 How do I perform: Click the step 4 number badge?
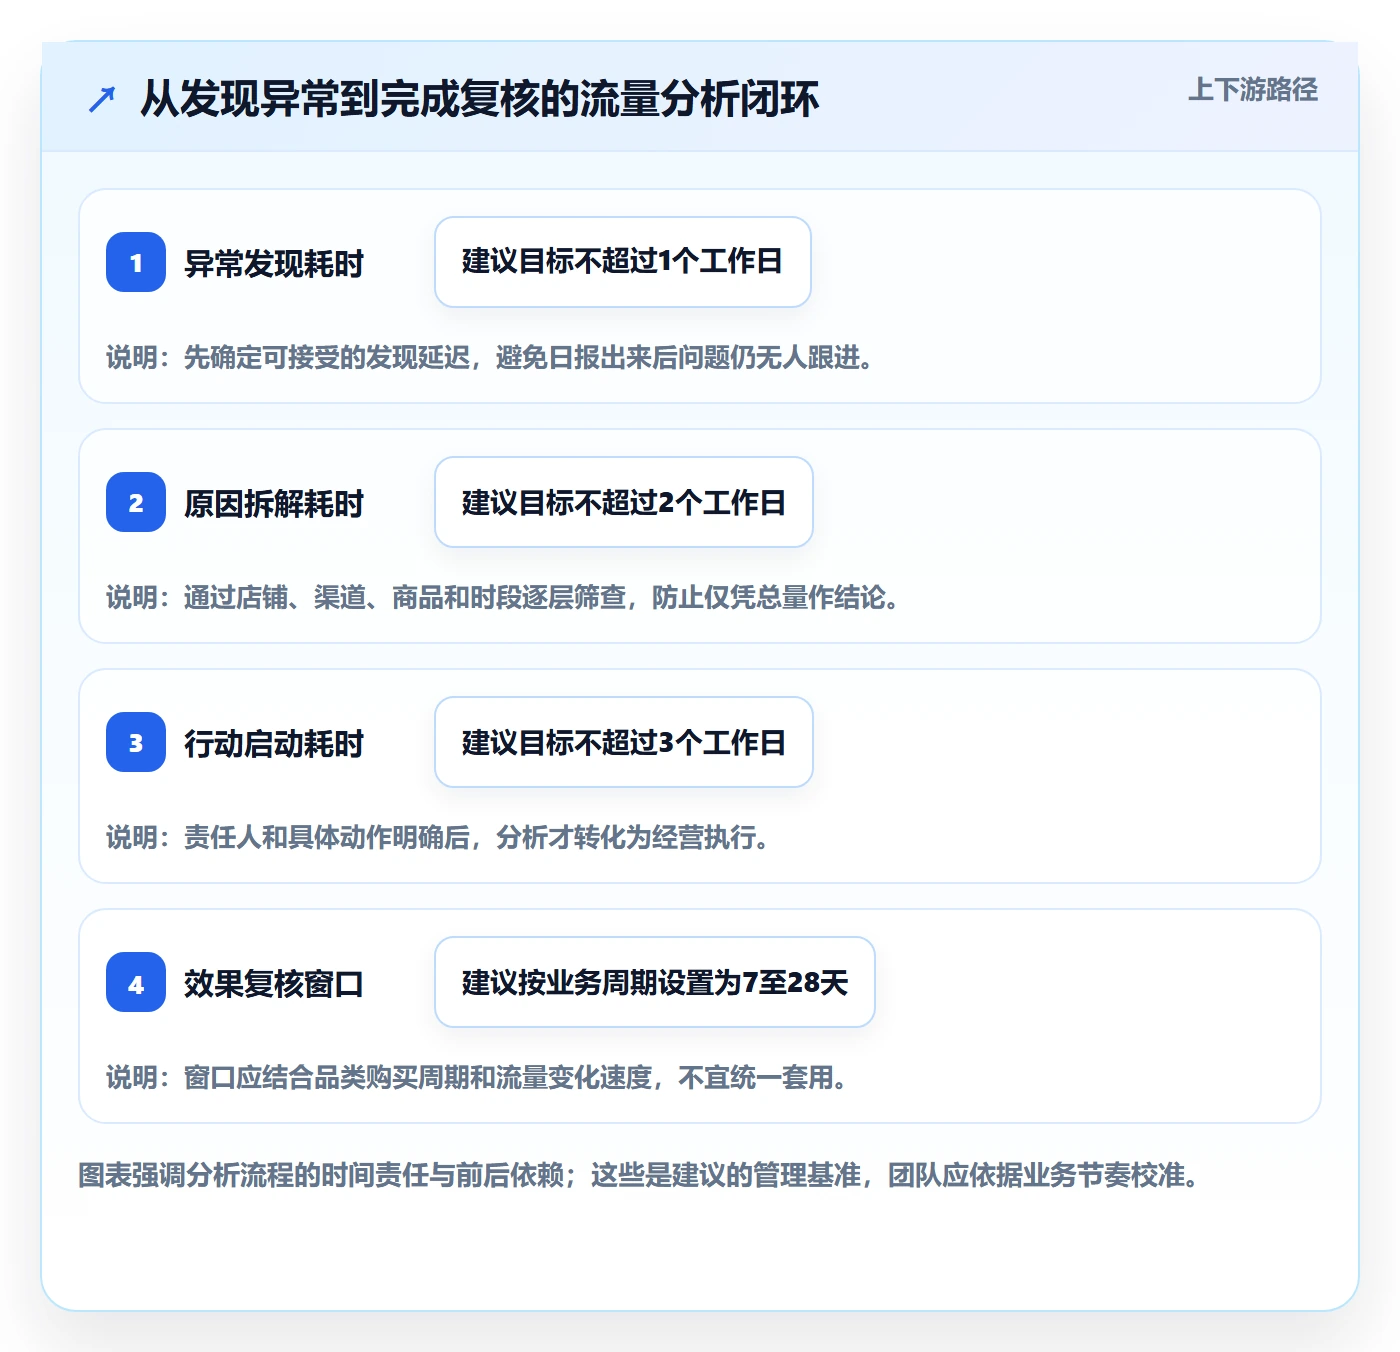pos(136,982)
